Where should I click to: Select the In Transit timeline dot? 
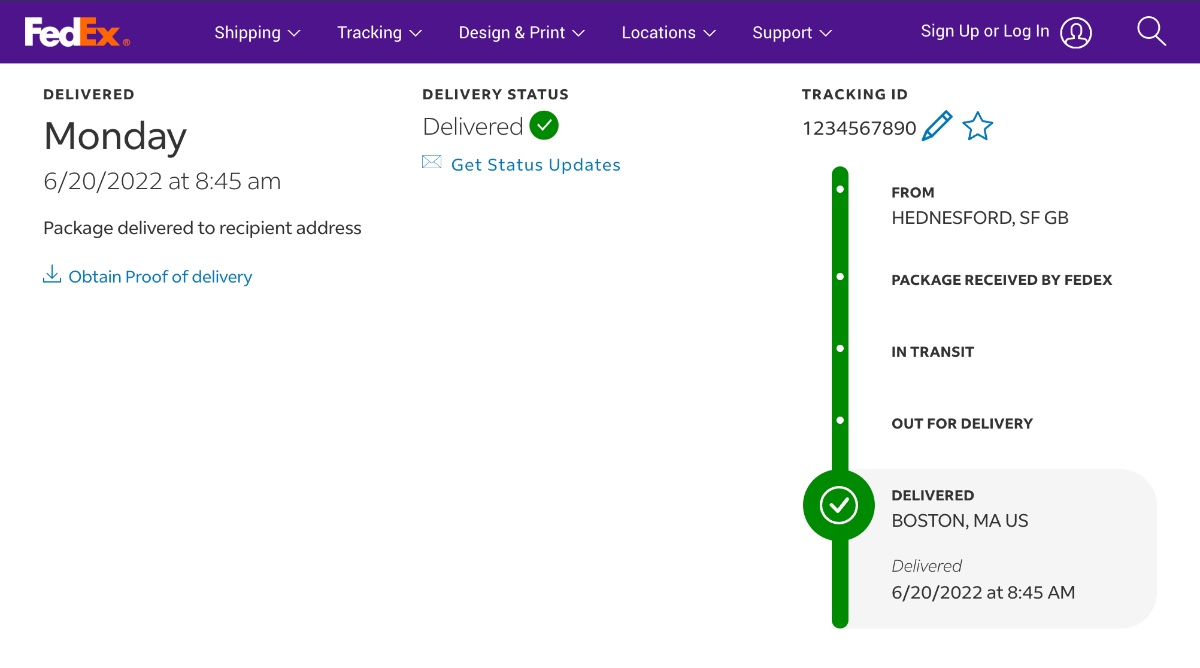840,348
